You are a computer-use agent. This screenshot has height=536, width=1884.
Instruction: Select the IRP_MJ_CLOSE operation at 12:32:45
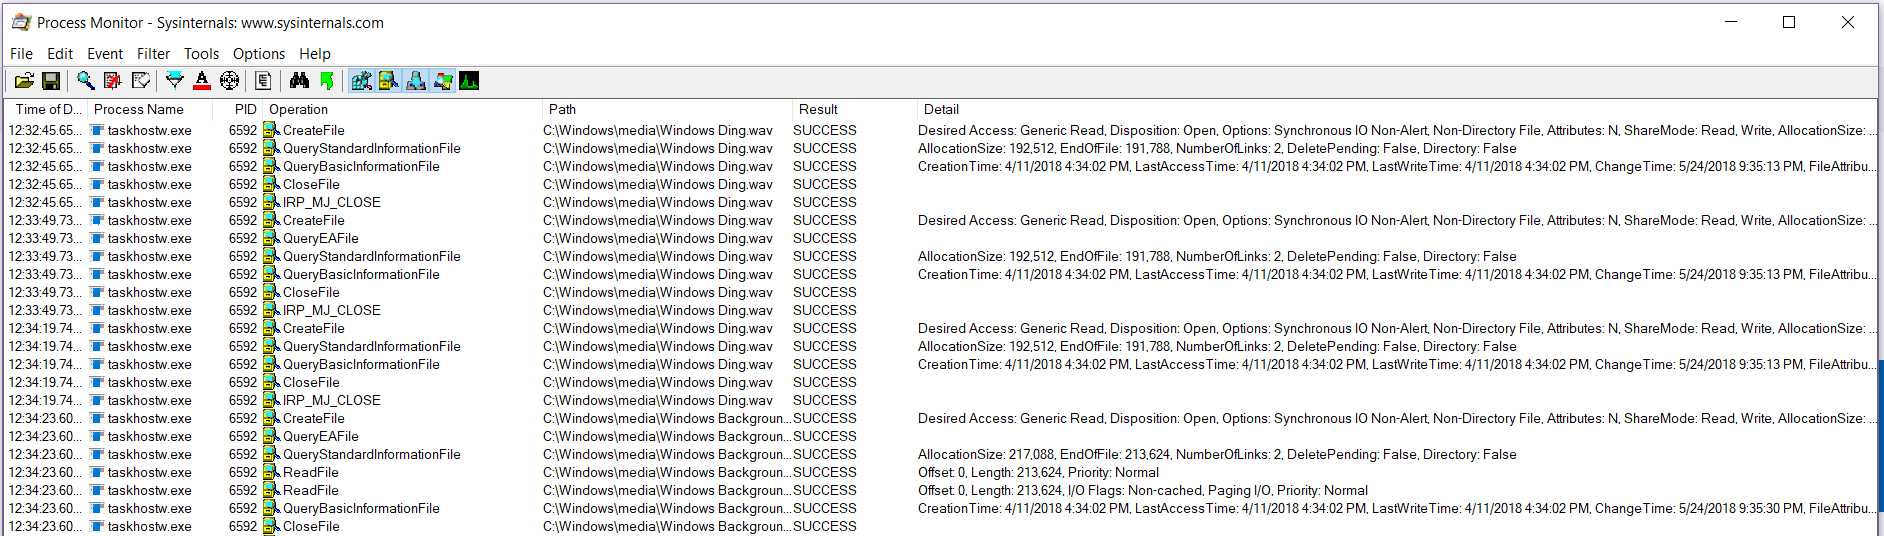click(x=331, y=202)
